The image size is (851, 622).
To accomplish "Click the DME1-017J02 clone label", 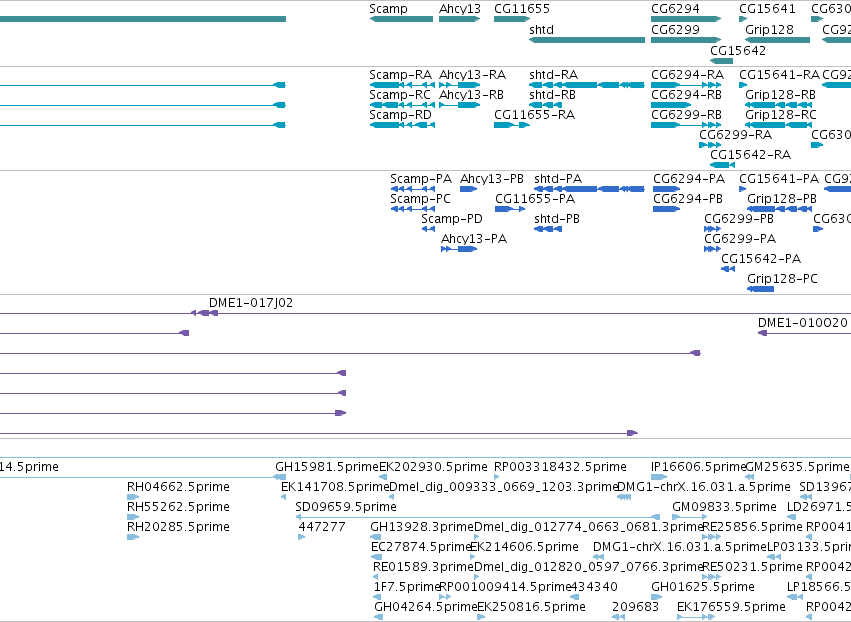I will (251, 302).
